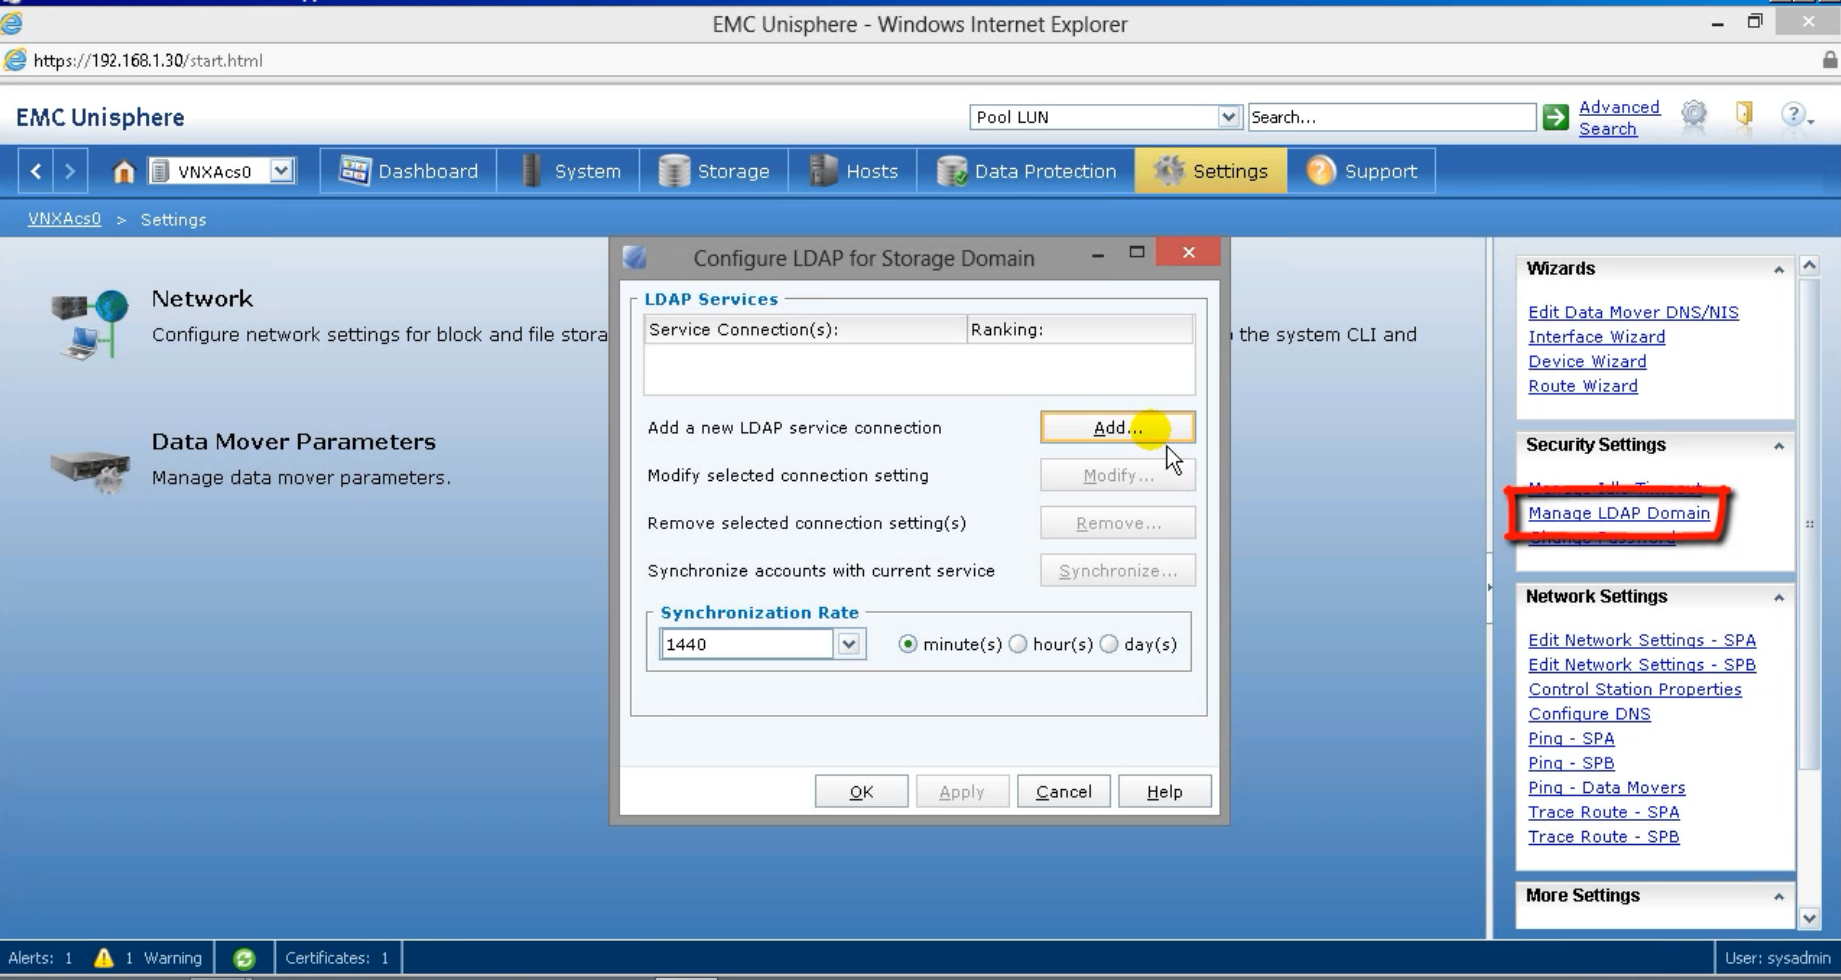This screenshot has height=980, width=1841.
Task: Open the Manage LDAP Domain link
Action: 1619,513
